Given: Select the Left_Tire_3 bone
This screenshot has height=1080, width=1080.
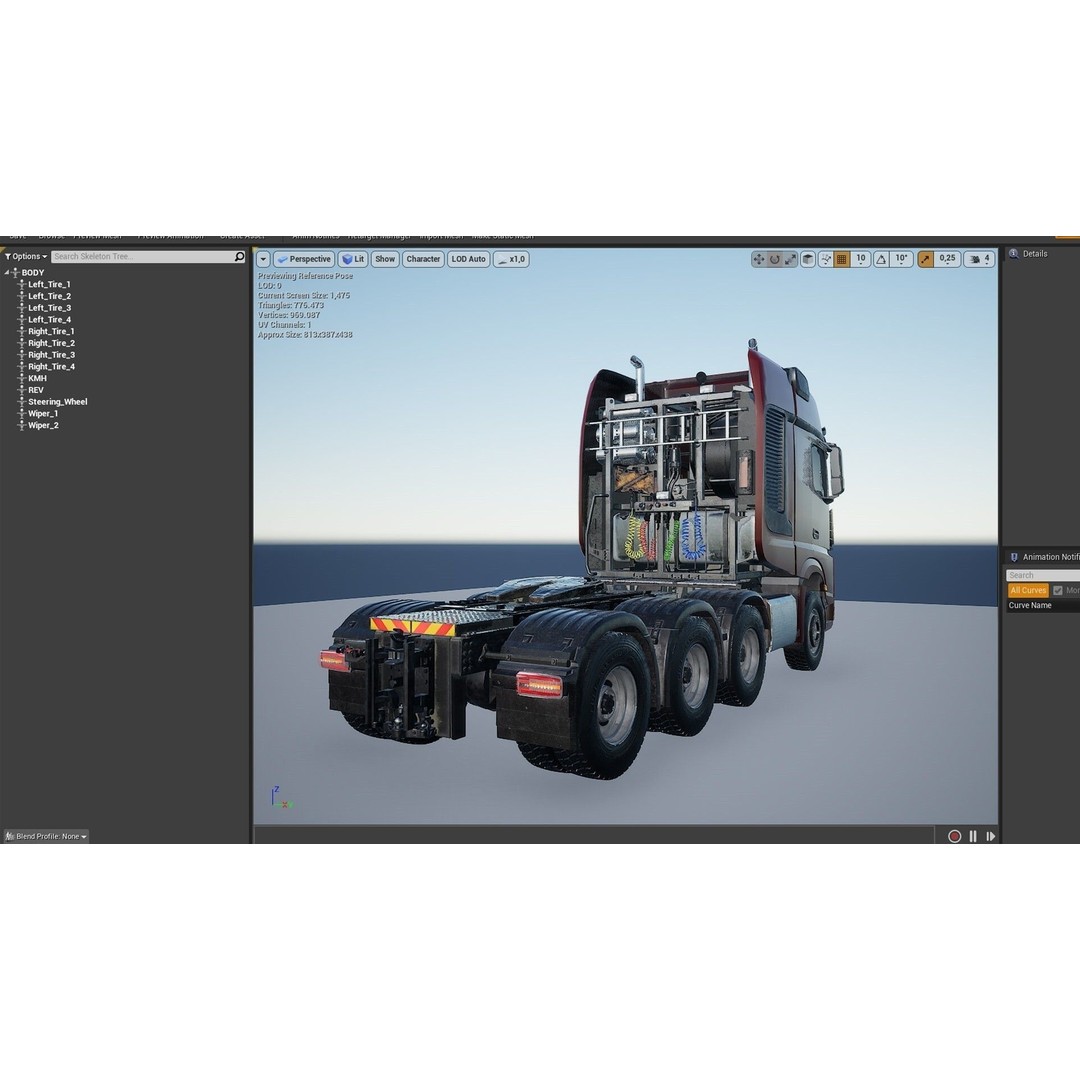Looking at the screenshot, I should pyautogui.click(x=49, y=308).
